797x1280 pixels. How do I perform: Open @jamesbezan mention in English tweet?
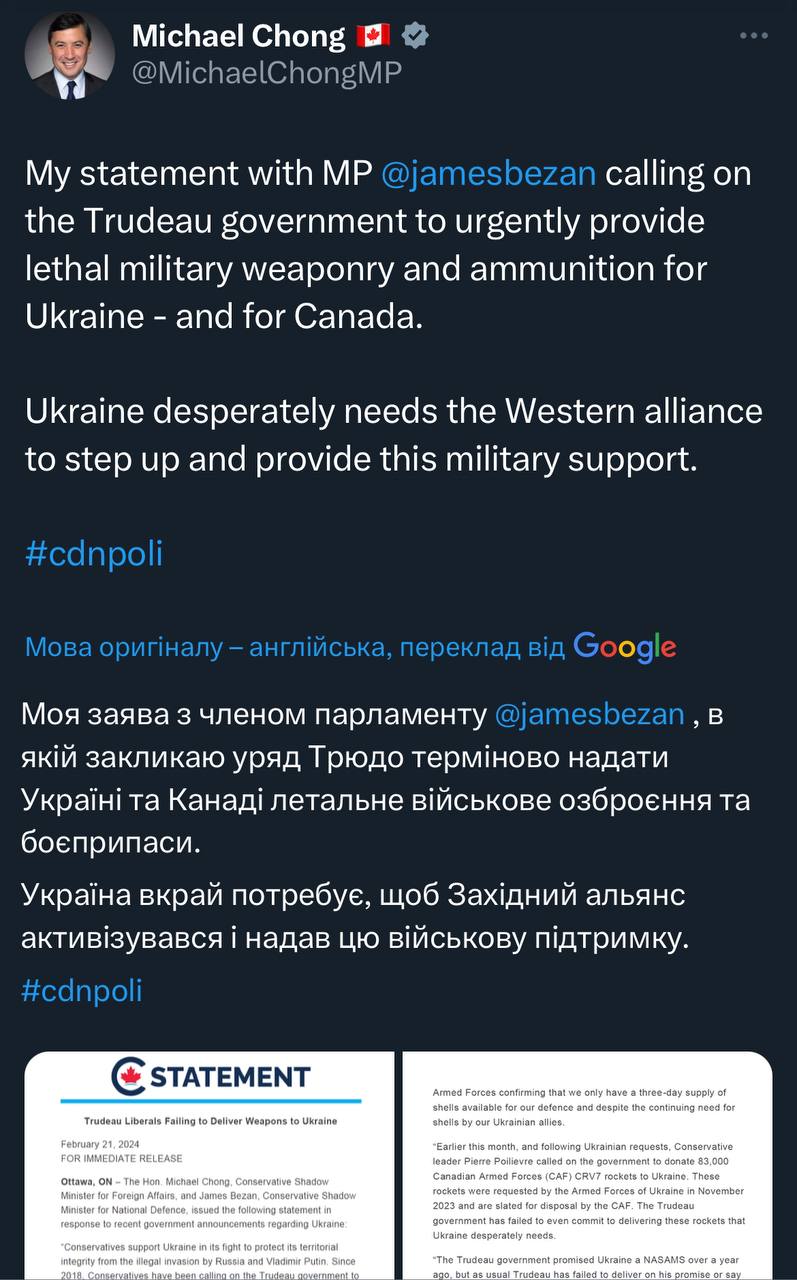point(489,173)
